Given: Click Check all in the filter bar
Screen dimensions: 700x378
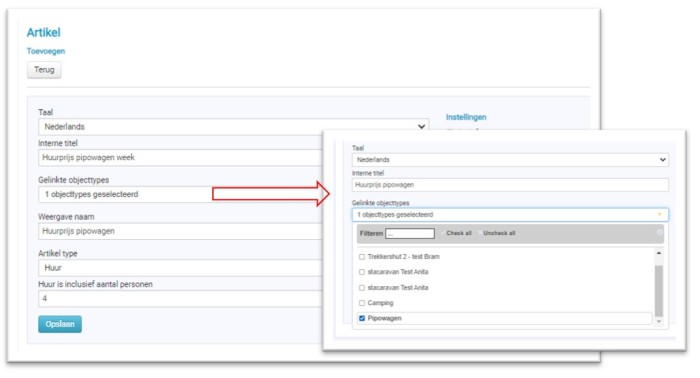Looking at the screenshot, I should click(458, 233).
